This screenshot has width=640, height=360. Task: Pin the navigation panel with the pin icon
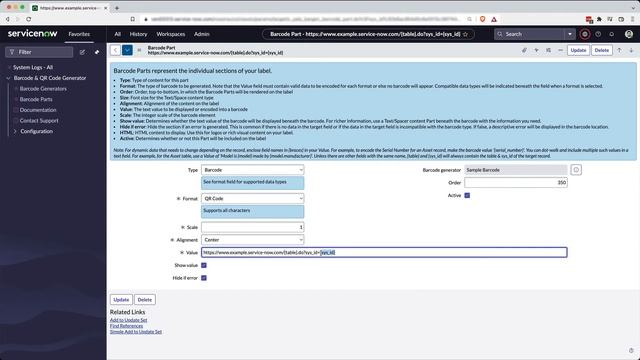tap(97, 52)
